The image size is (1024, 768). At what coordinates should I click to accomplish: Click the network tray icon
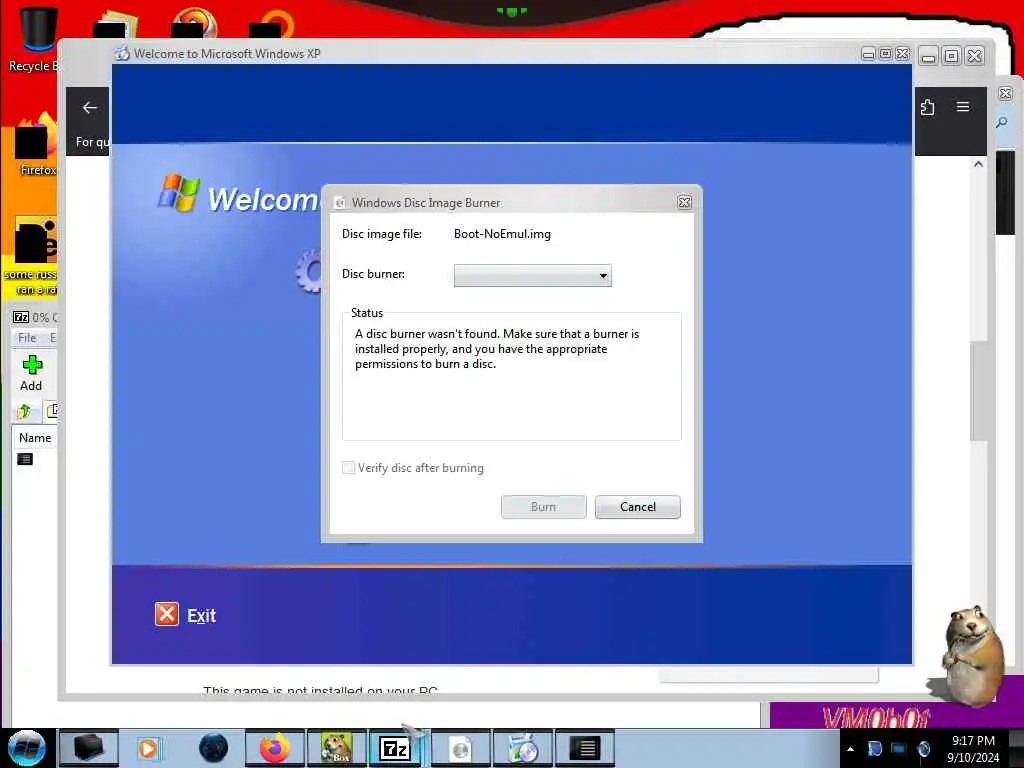point(899,749)
